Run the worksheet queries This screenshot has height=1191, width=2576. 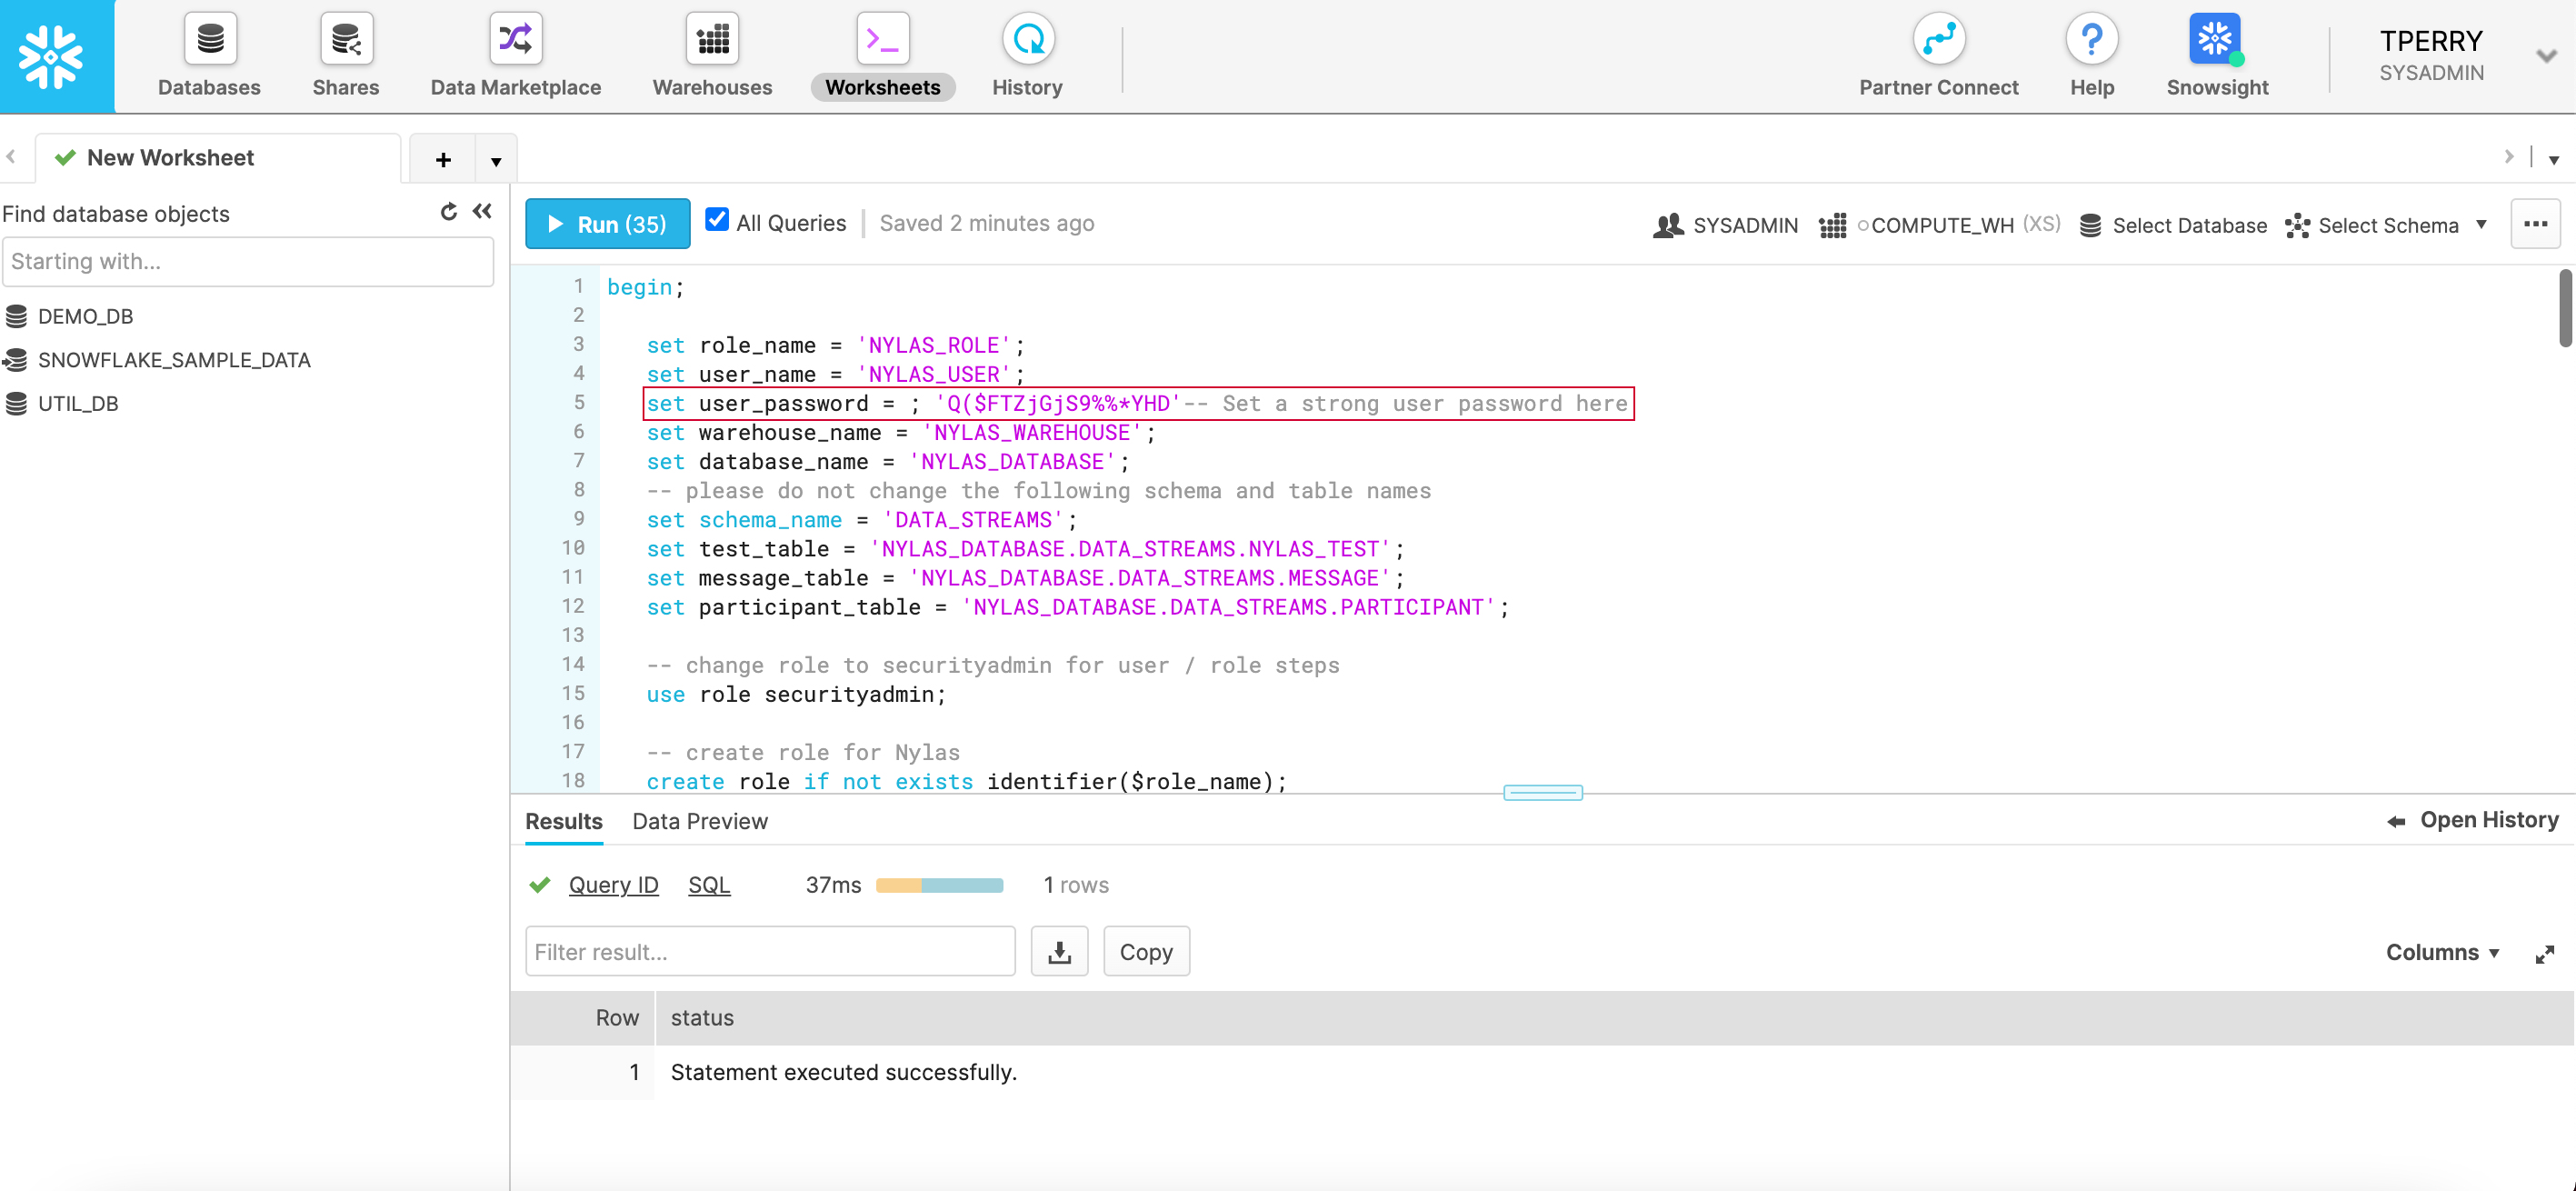[606, 223]
